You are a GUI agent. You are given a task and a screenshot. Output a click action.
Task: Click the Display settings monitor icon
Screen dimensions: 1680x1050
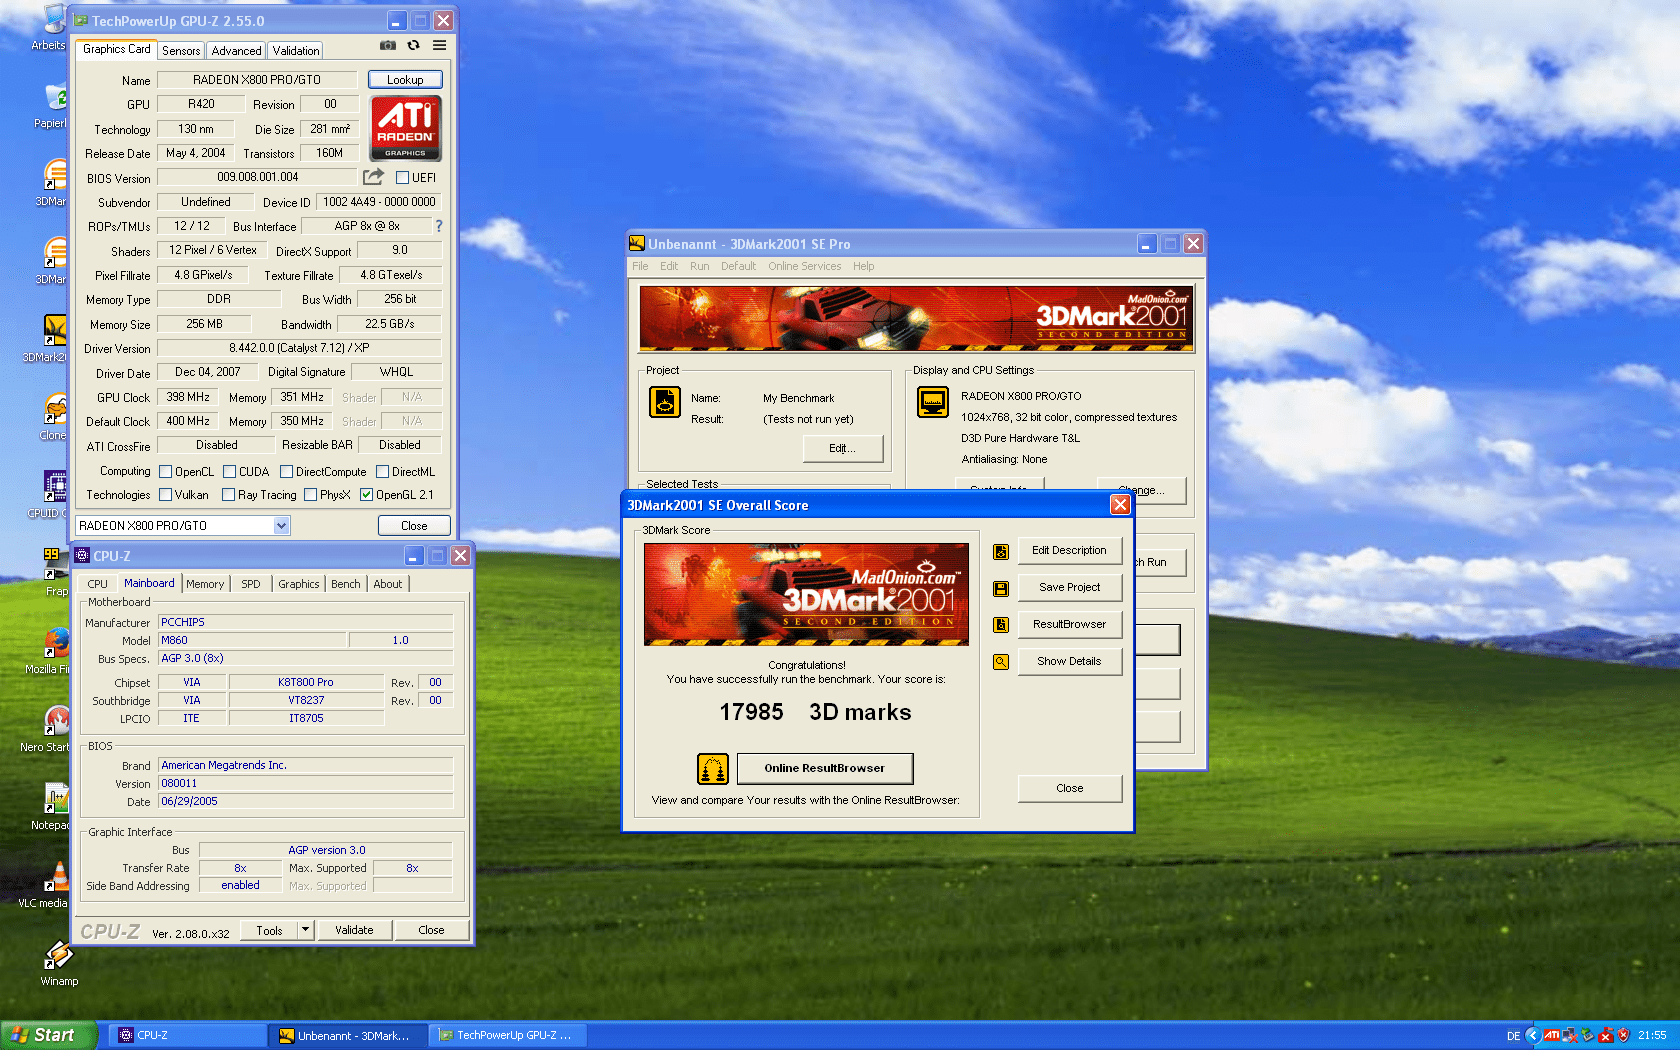[933, 402]
